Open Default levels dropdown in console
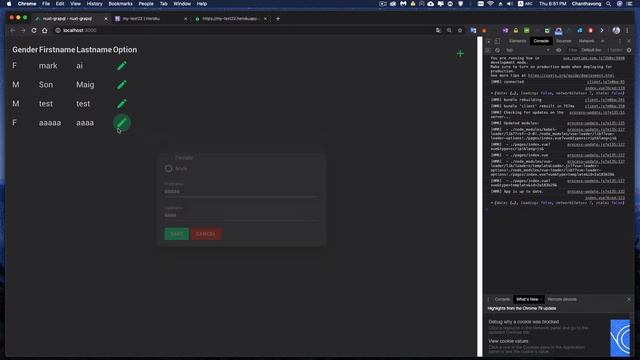Viewport: 640px width, 360px height. [x=591, y=50]
